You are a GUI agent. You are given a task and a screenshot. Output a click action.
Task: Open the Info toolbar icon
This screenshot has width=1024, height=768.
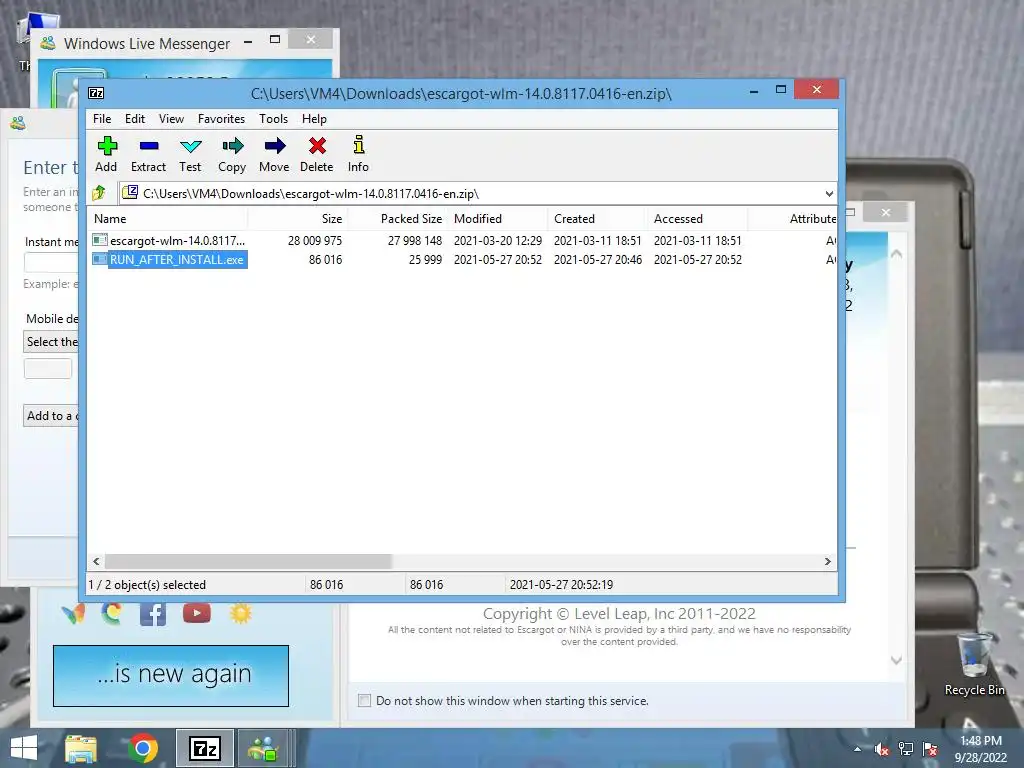point(359,144)
